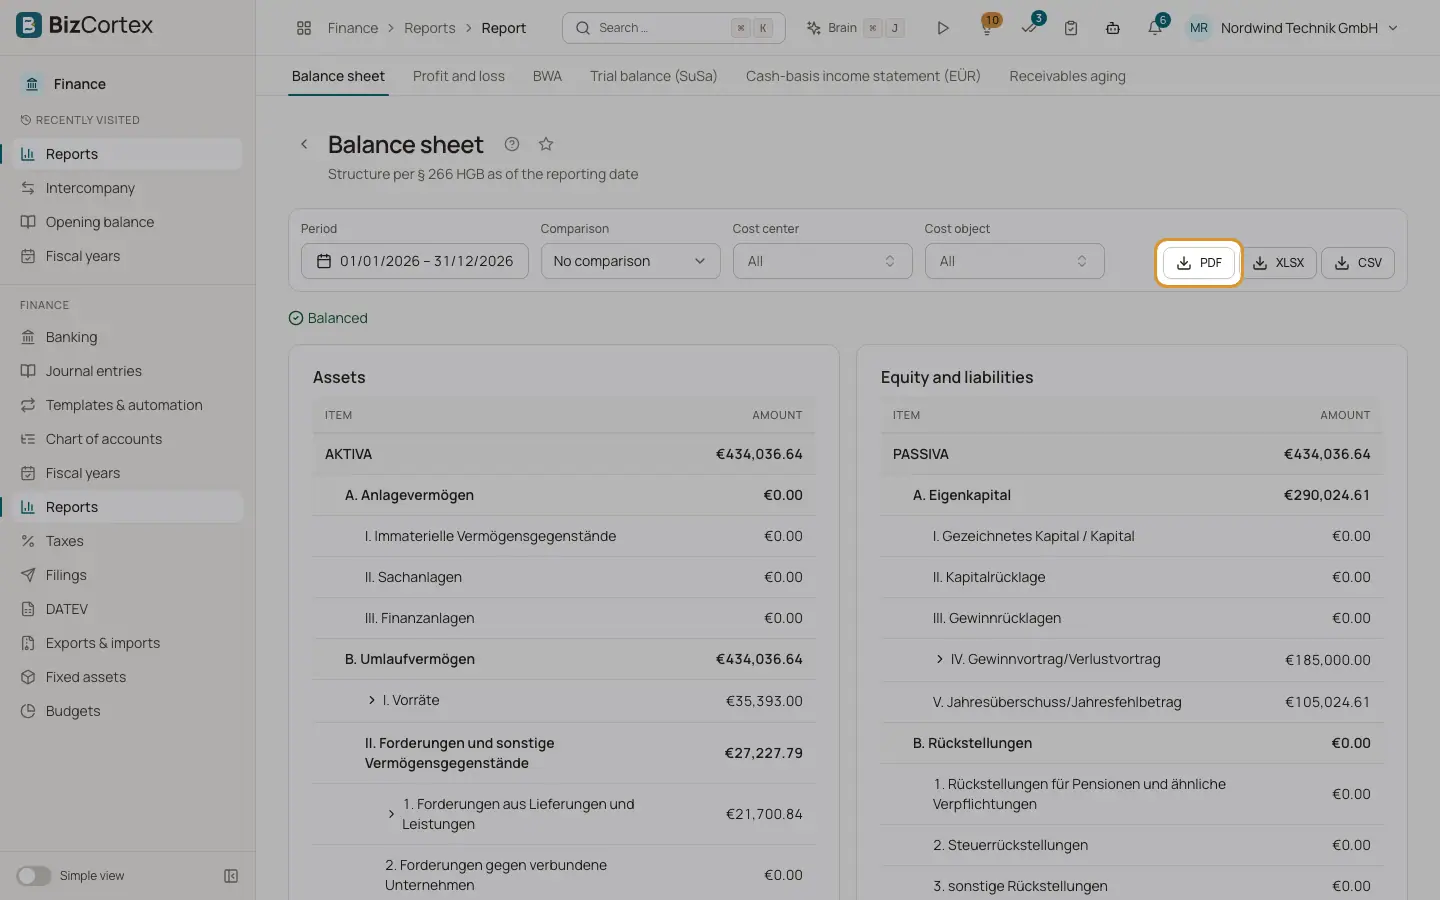Click V. Jahresüberschuss/Jahresfehlbetrag row
The image size is (1440, 900).
pos(1132,702)
